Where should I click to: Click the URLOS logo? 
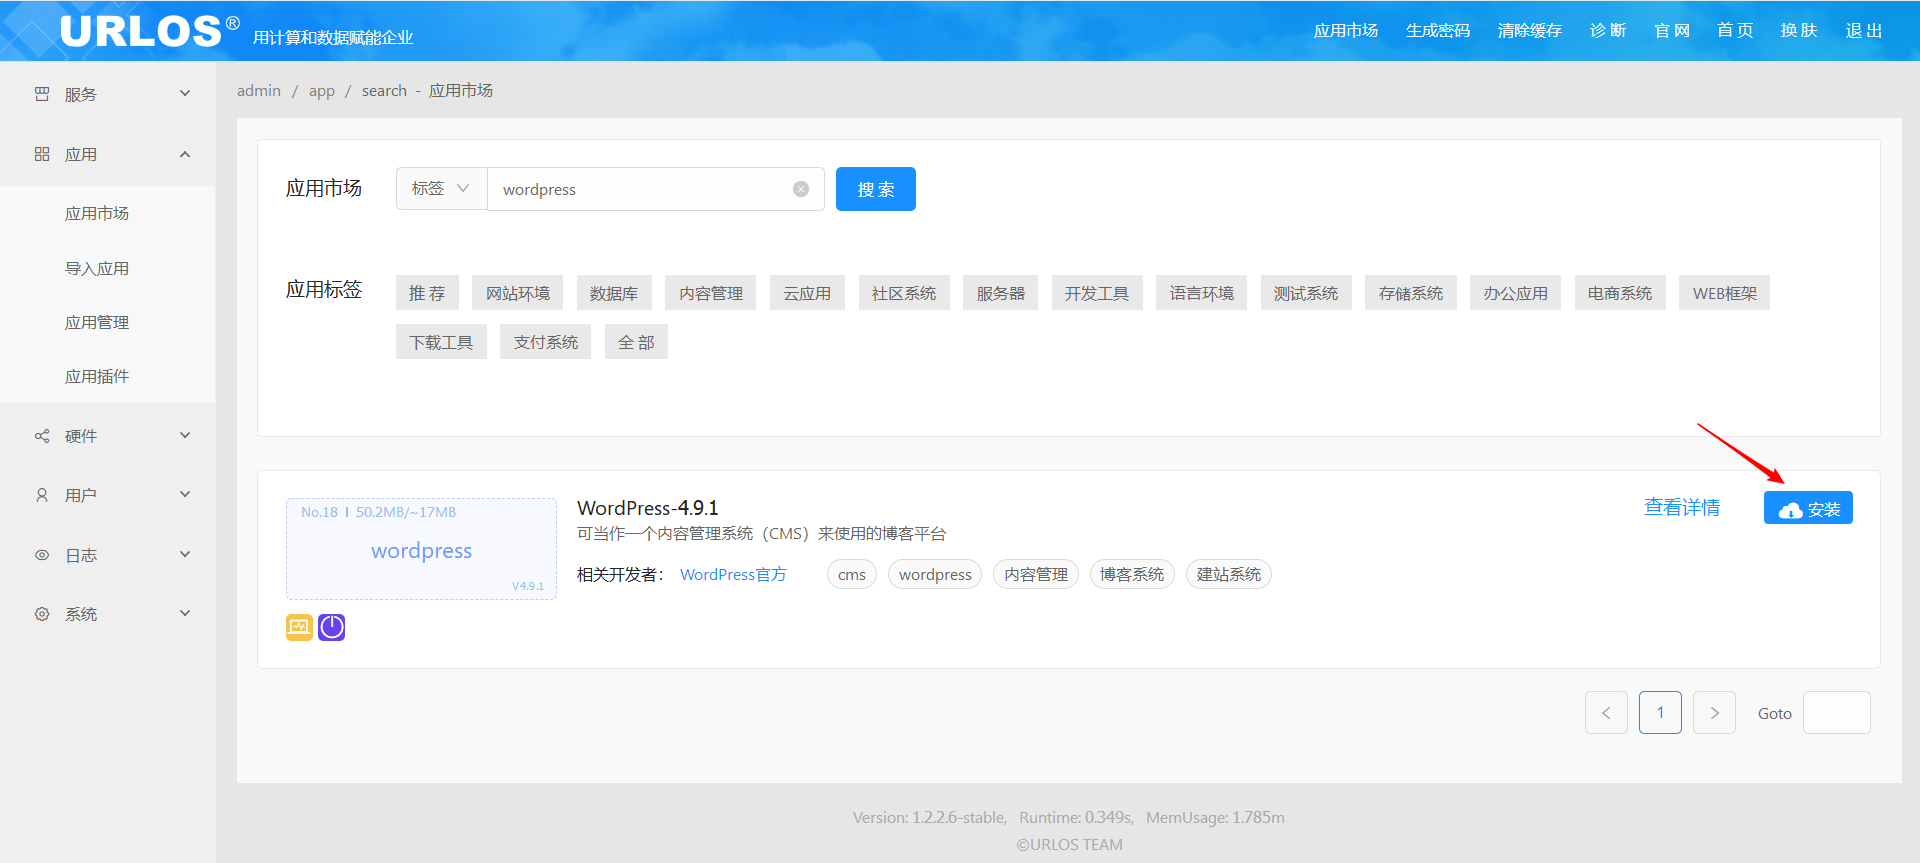point(150,31)
